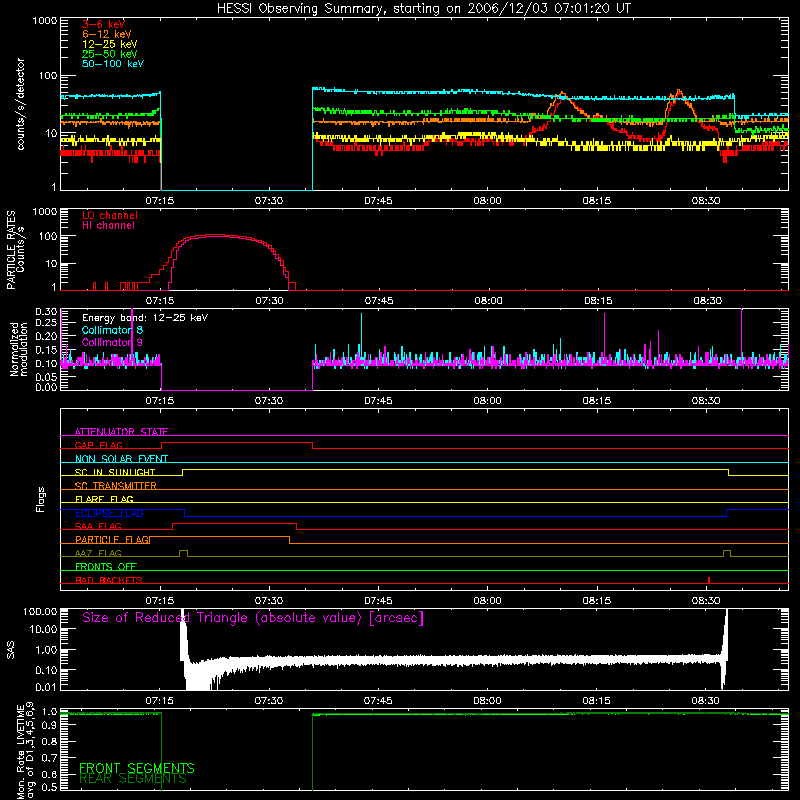The width and height of the screenshot is (800, 800).
Task: Click the FRONT SEGMENTS legend label
Action: click(x=137, y=768)
